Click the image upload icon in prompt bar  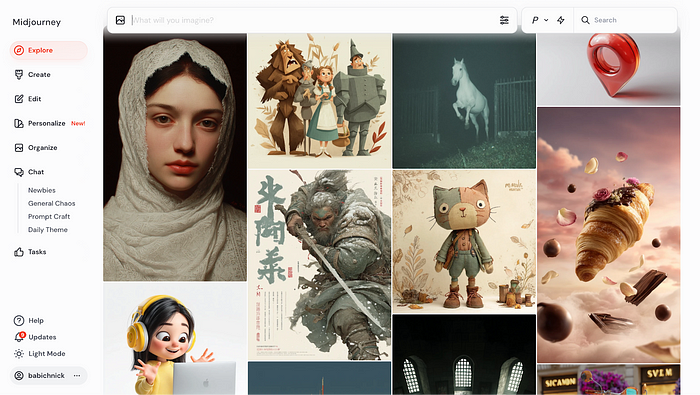click(x=120, y=20)
